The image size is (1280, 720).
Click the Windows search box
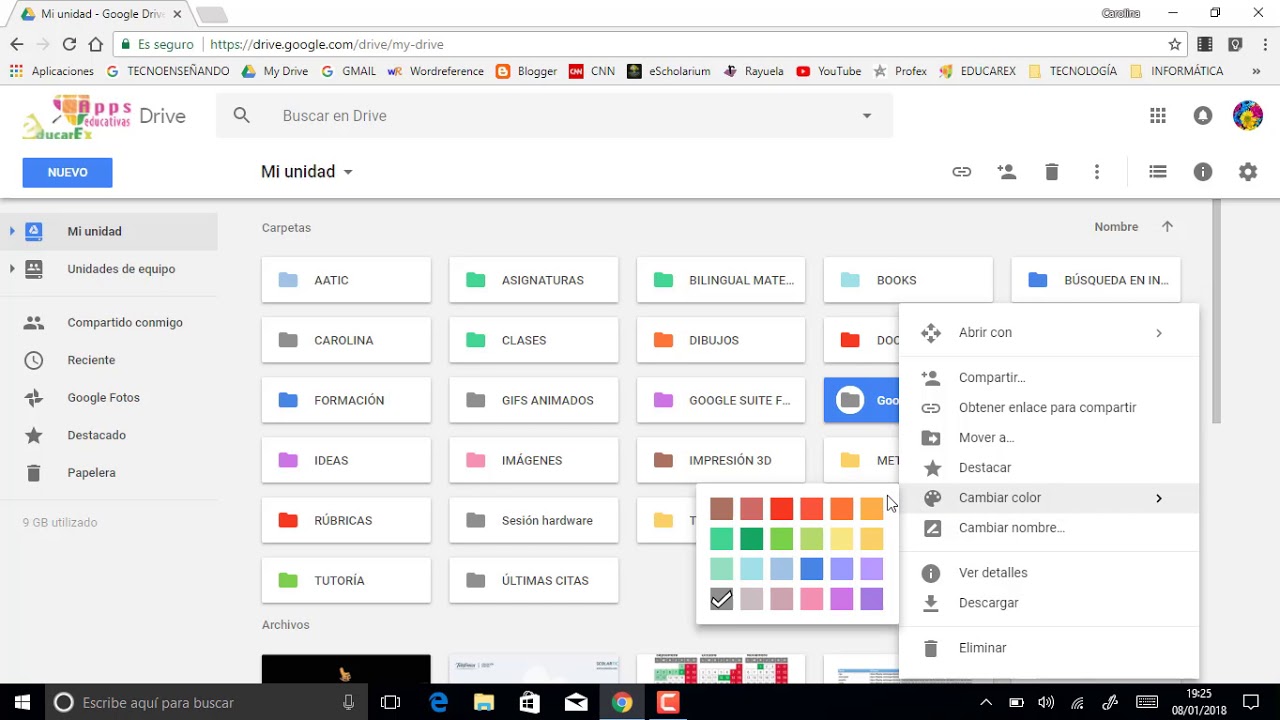point(206,702)
